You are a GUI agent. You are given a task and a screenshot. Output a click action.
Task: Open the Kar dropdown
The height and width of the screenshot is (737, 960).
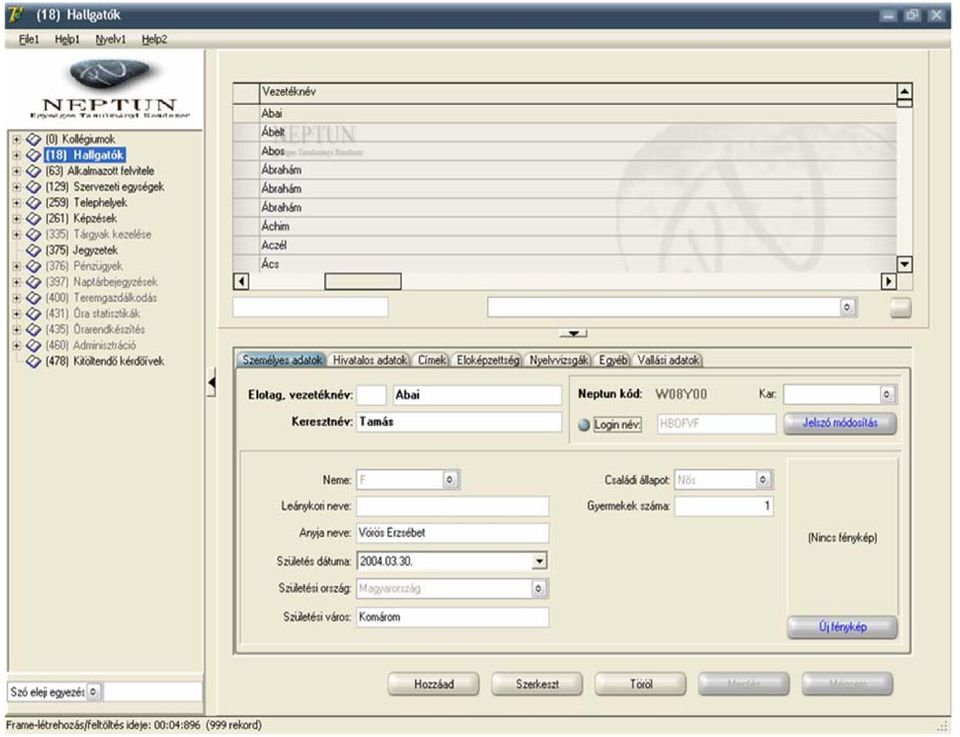pyautogui.click(x=887, y=395)
